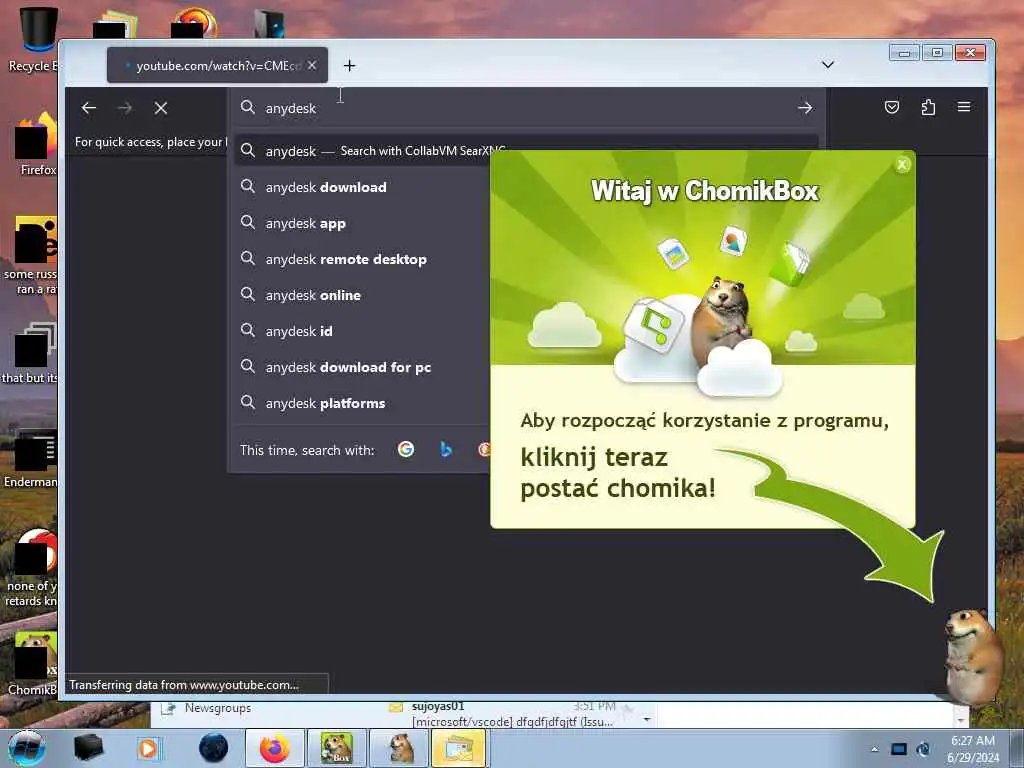
Task: Stop page loading with the X button
Action: click(161, 108)
